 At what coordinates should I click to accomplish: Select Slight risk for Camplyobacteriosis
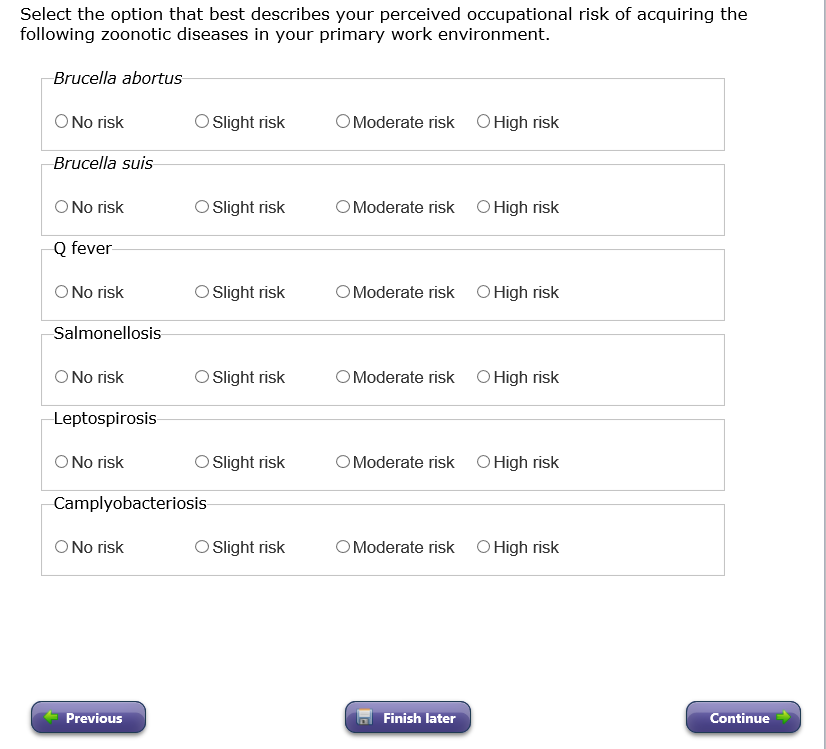(203, 547)
